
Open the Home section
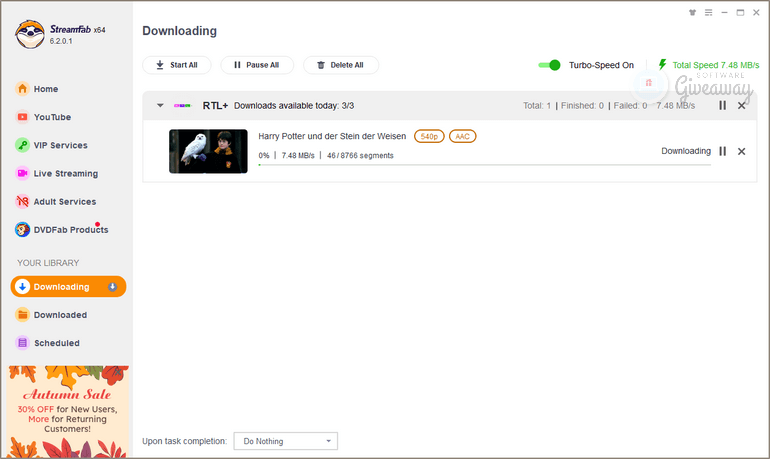(x=46, y=89)
